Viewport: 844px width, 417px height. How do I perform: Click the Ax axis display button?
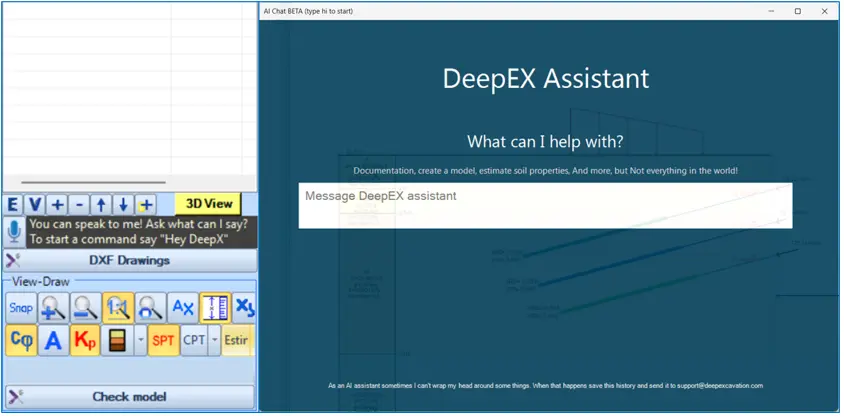[182, 308]
